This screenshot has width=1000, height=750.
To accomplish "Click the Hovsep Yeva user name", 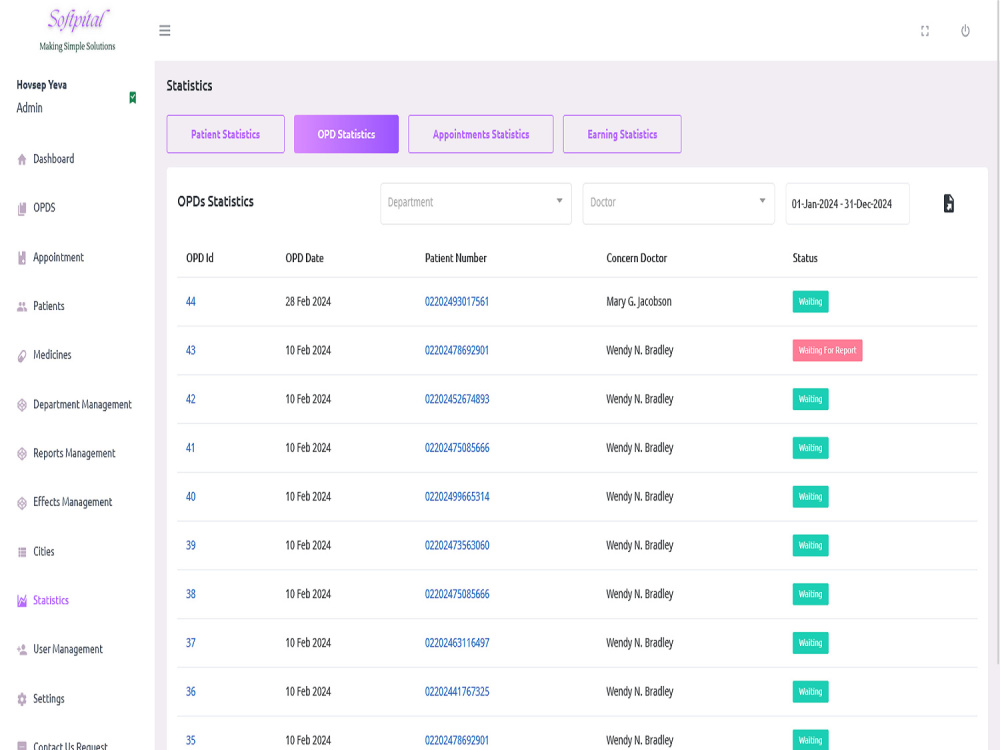I will pos(41,85).
